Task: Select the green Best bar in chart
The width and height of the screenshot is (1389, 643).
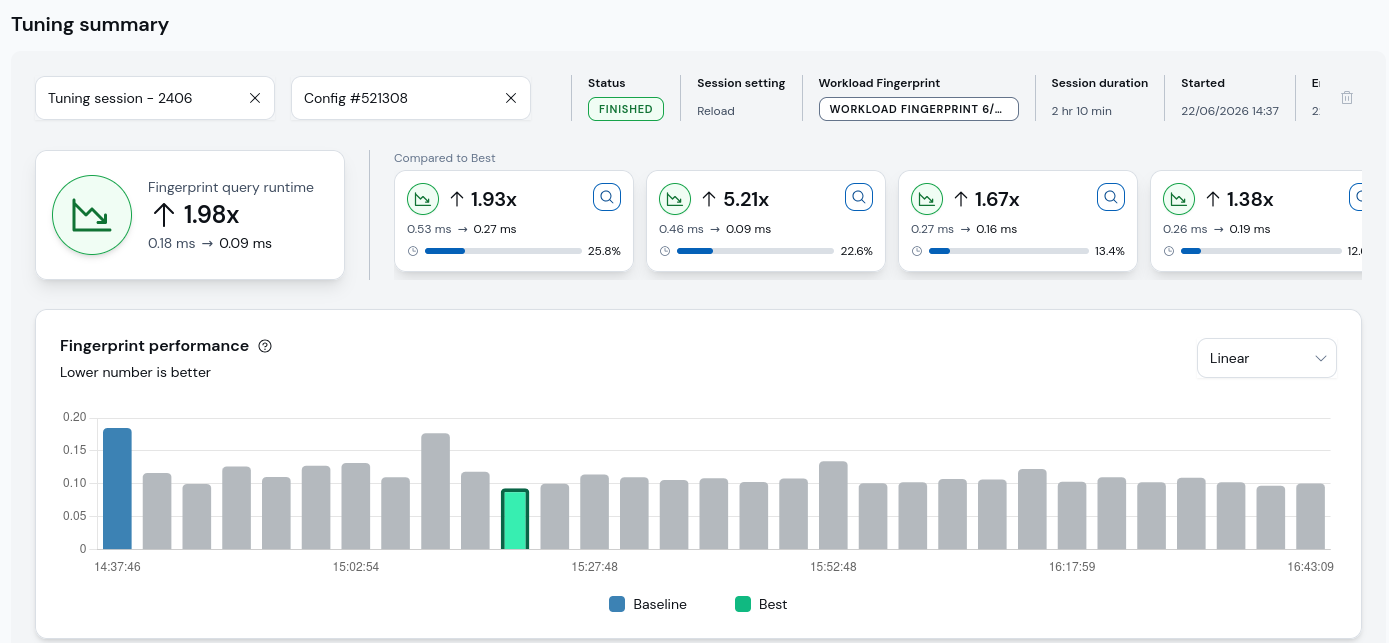Action: (x=515, y=519)
